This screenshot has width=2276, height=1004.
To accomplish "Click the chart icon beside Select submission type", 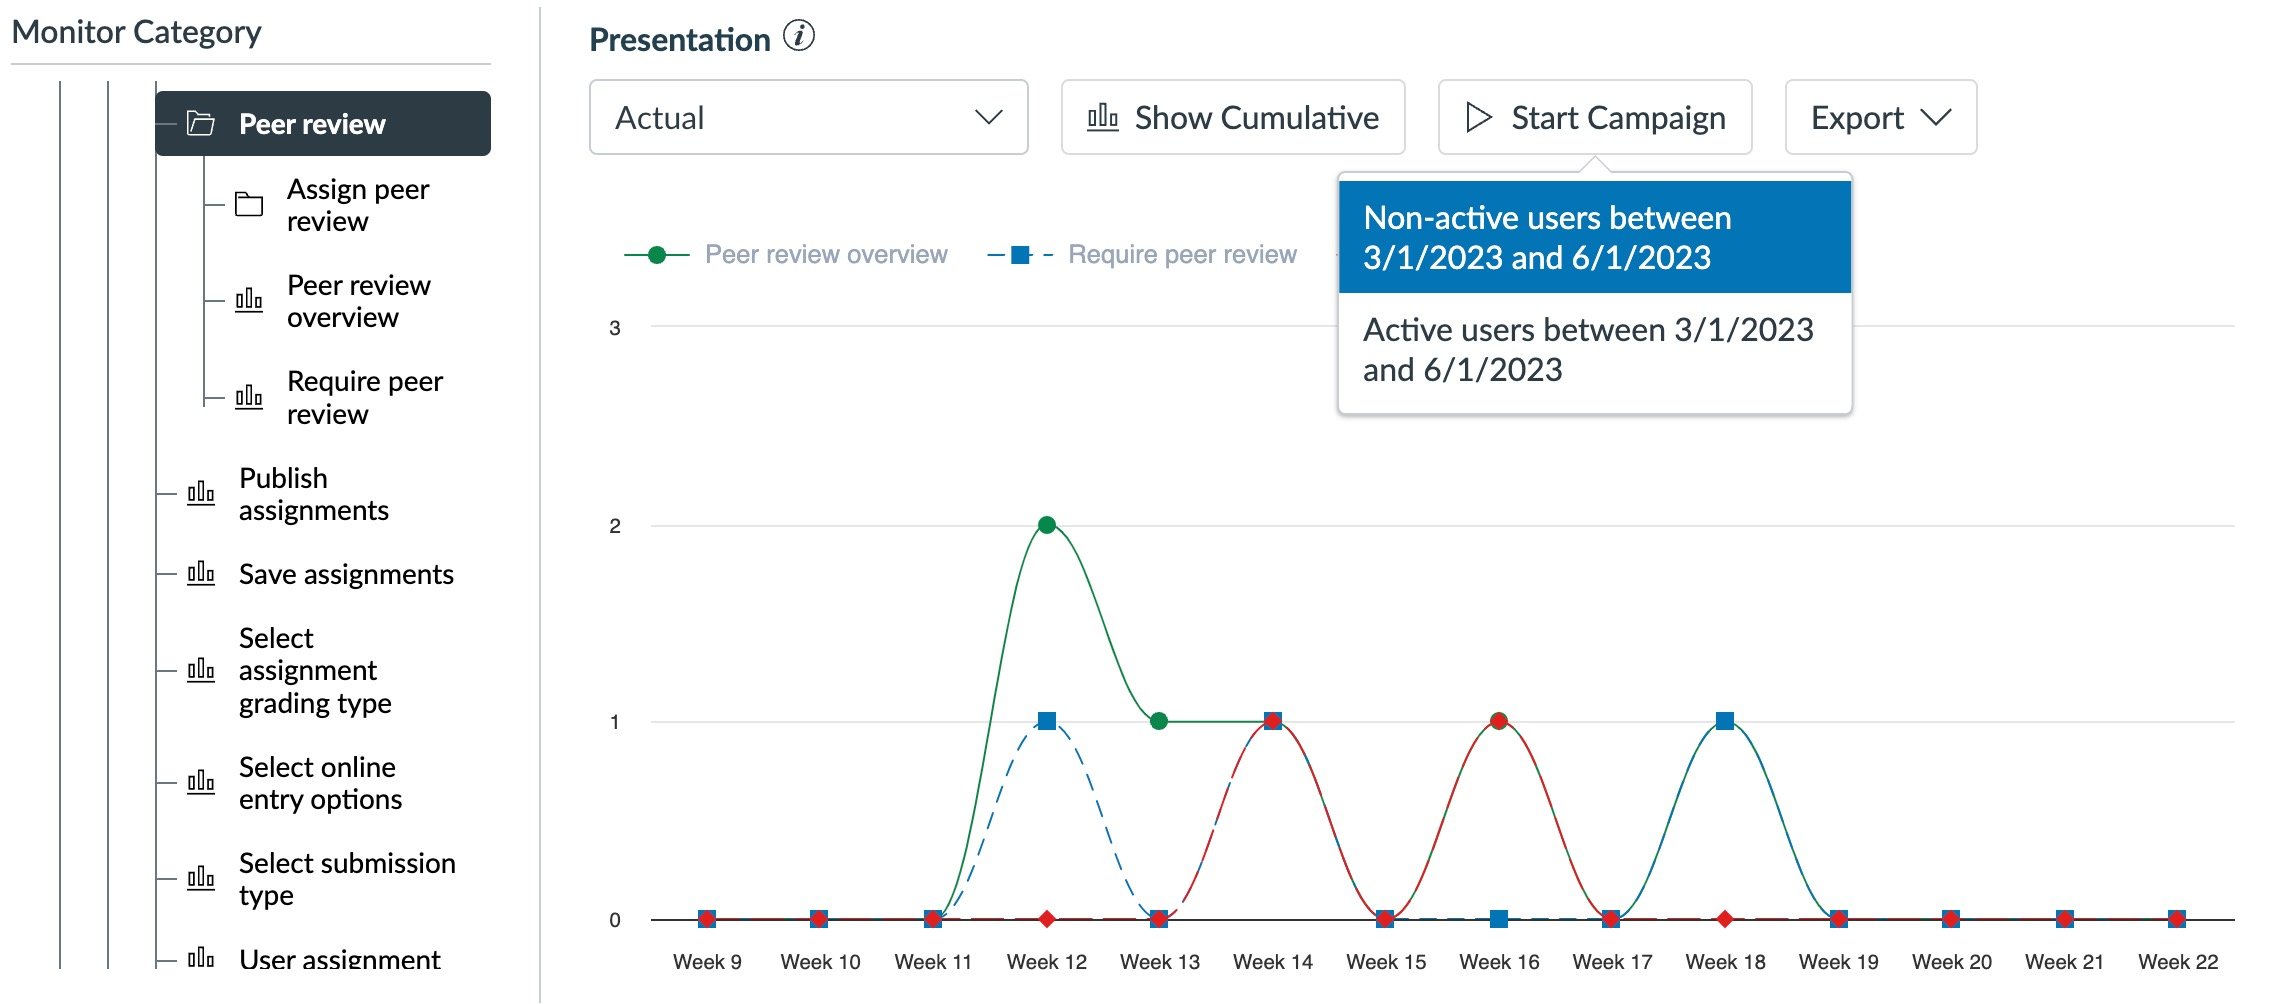I will coord(202,878).
